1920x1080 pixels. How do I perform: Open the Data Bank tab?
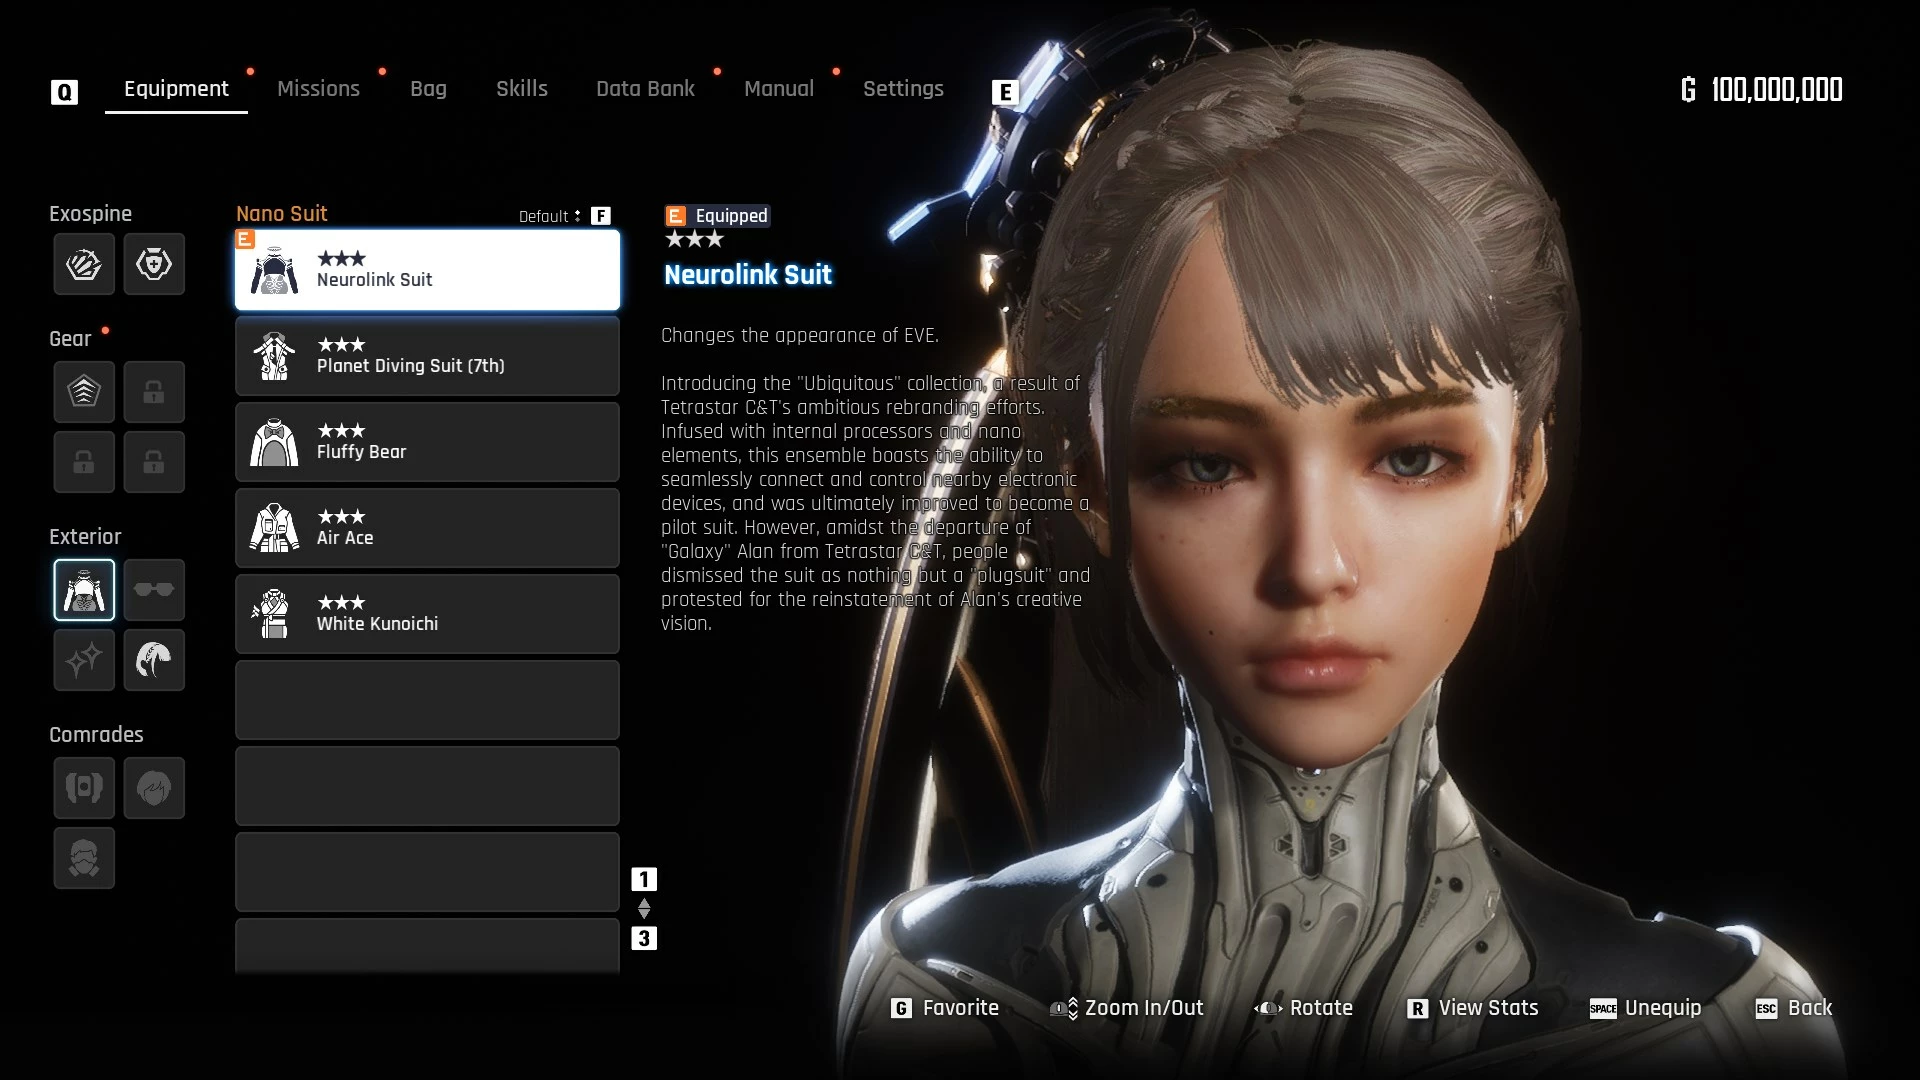[x=645, y=89]
